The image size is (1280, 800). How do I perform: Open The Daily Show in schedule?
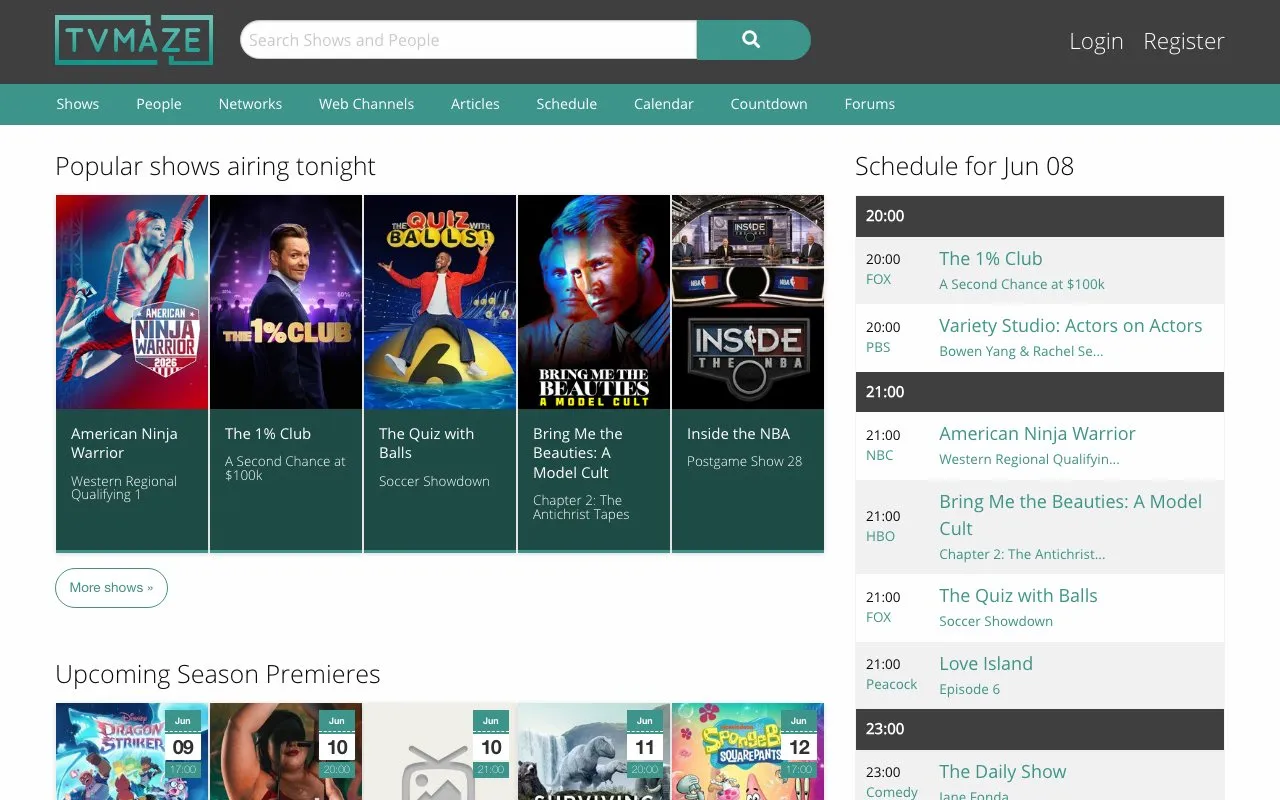coord(1002,772)
